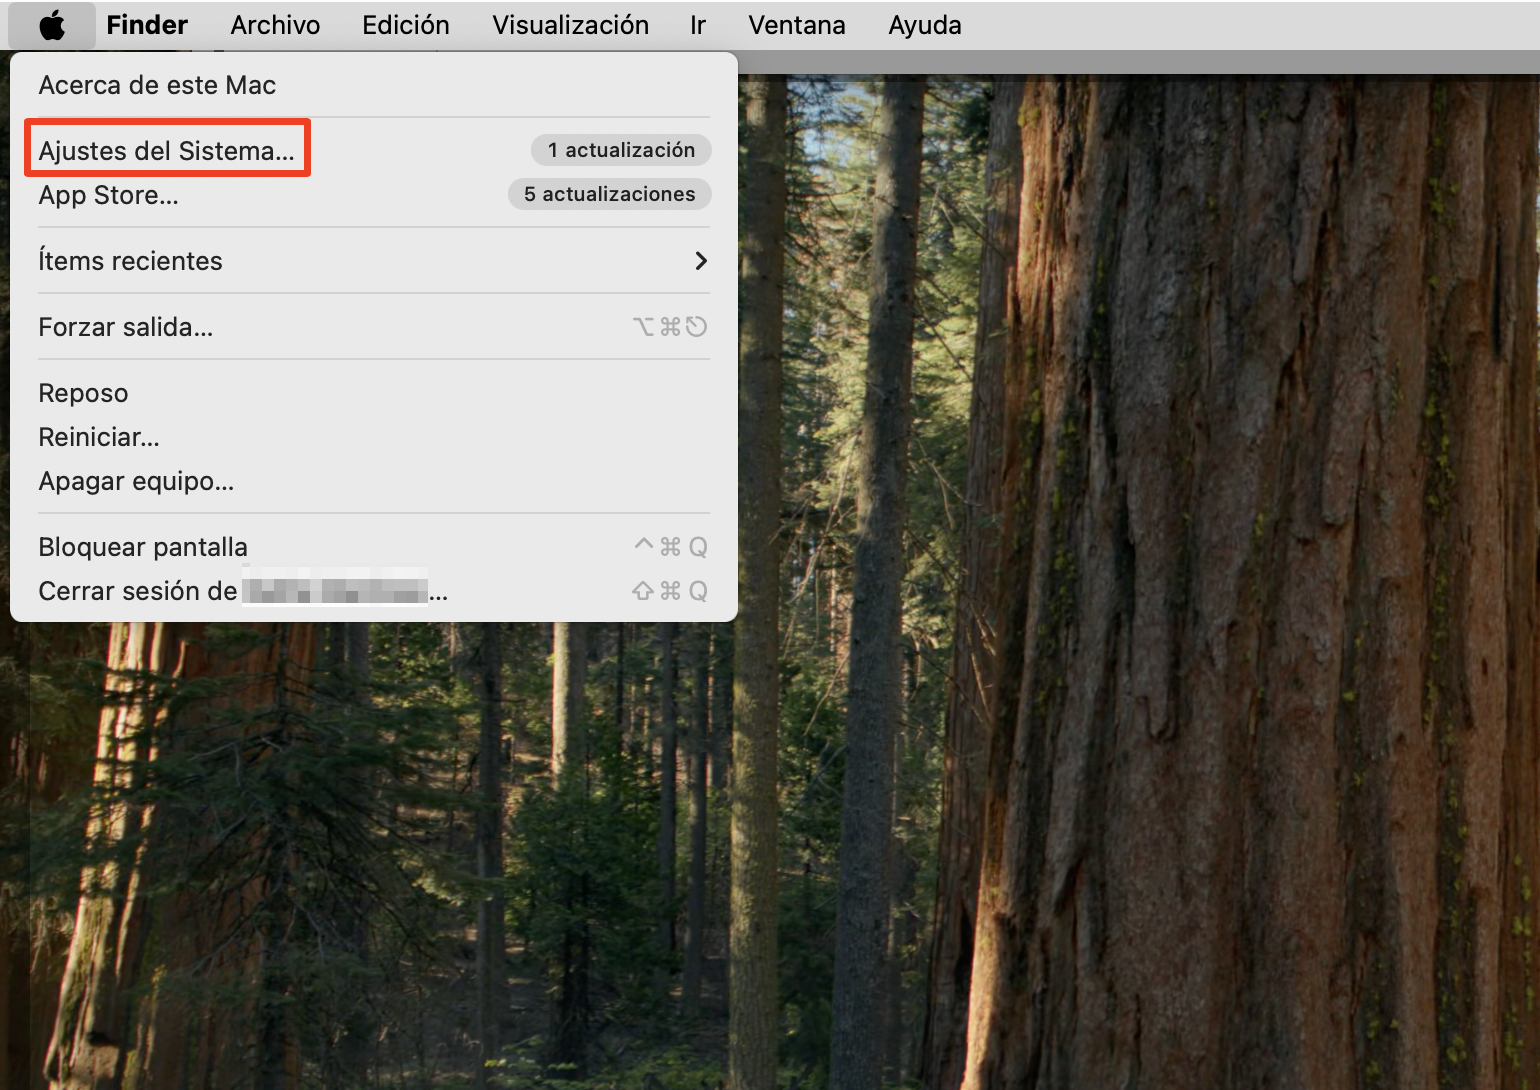This screenshot has height=1090, width=1540.
Task: Open the Visualización menu
Action: click(570, 25)
